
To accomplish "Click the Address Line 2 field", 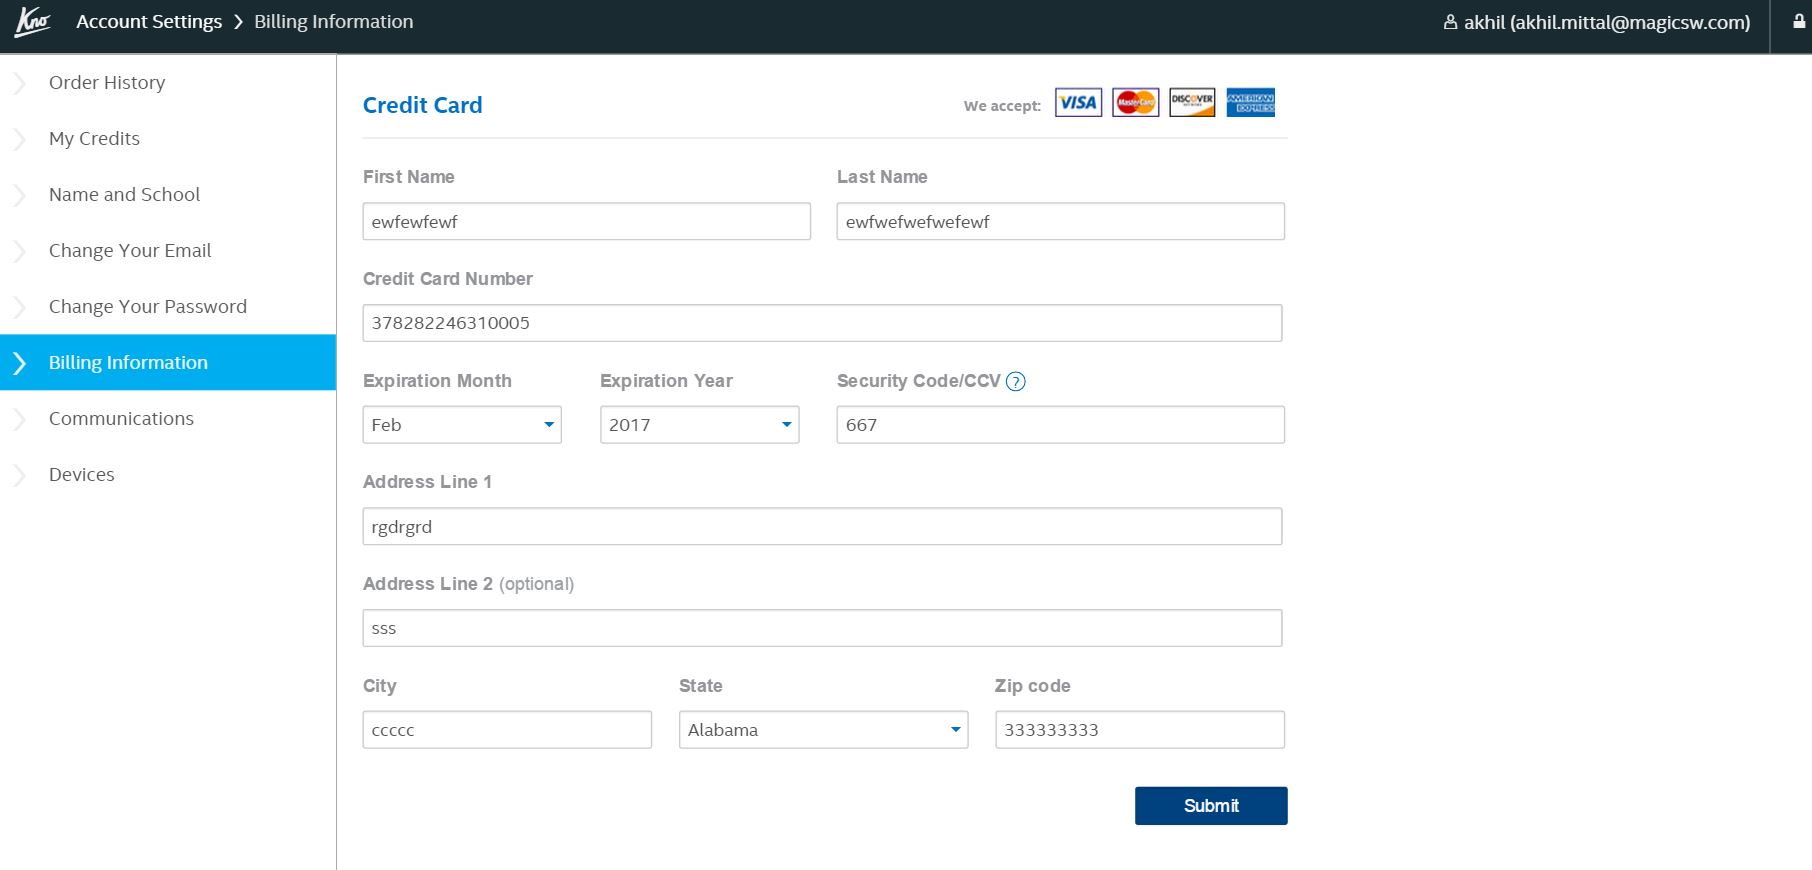I will (822, 628).
